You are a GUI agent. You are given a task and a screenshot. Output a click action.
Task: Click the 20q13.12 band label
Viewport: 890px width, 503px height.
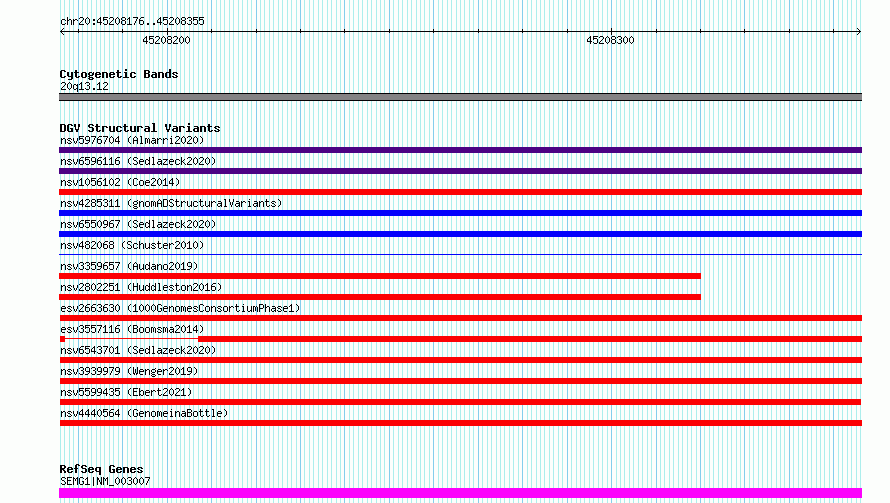84,86
